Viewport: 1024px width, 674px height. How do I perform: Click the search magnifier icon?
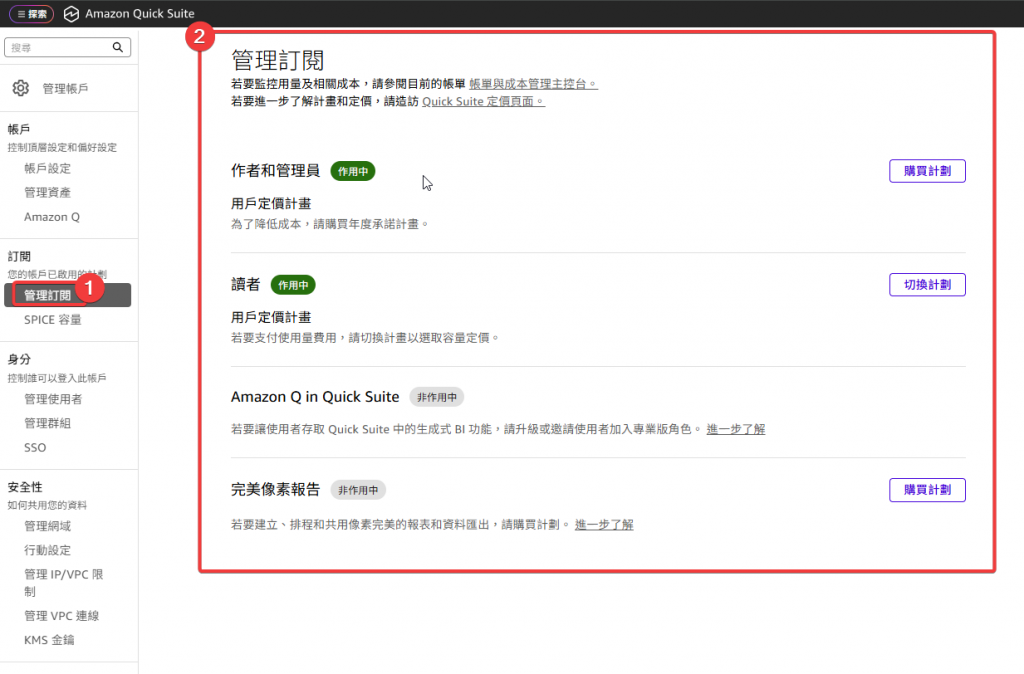tap(118, 47)
